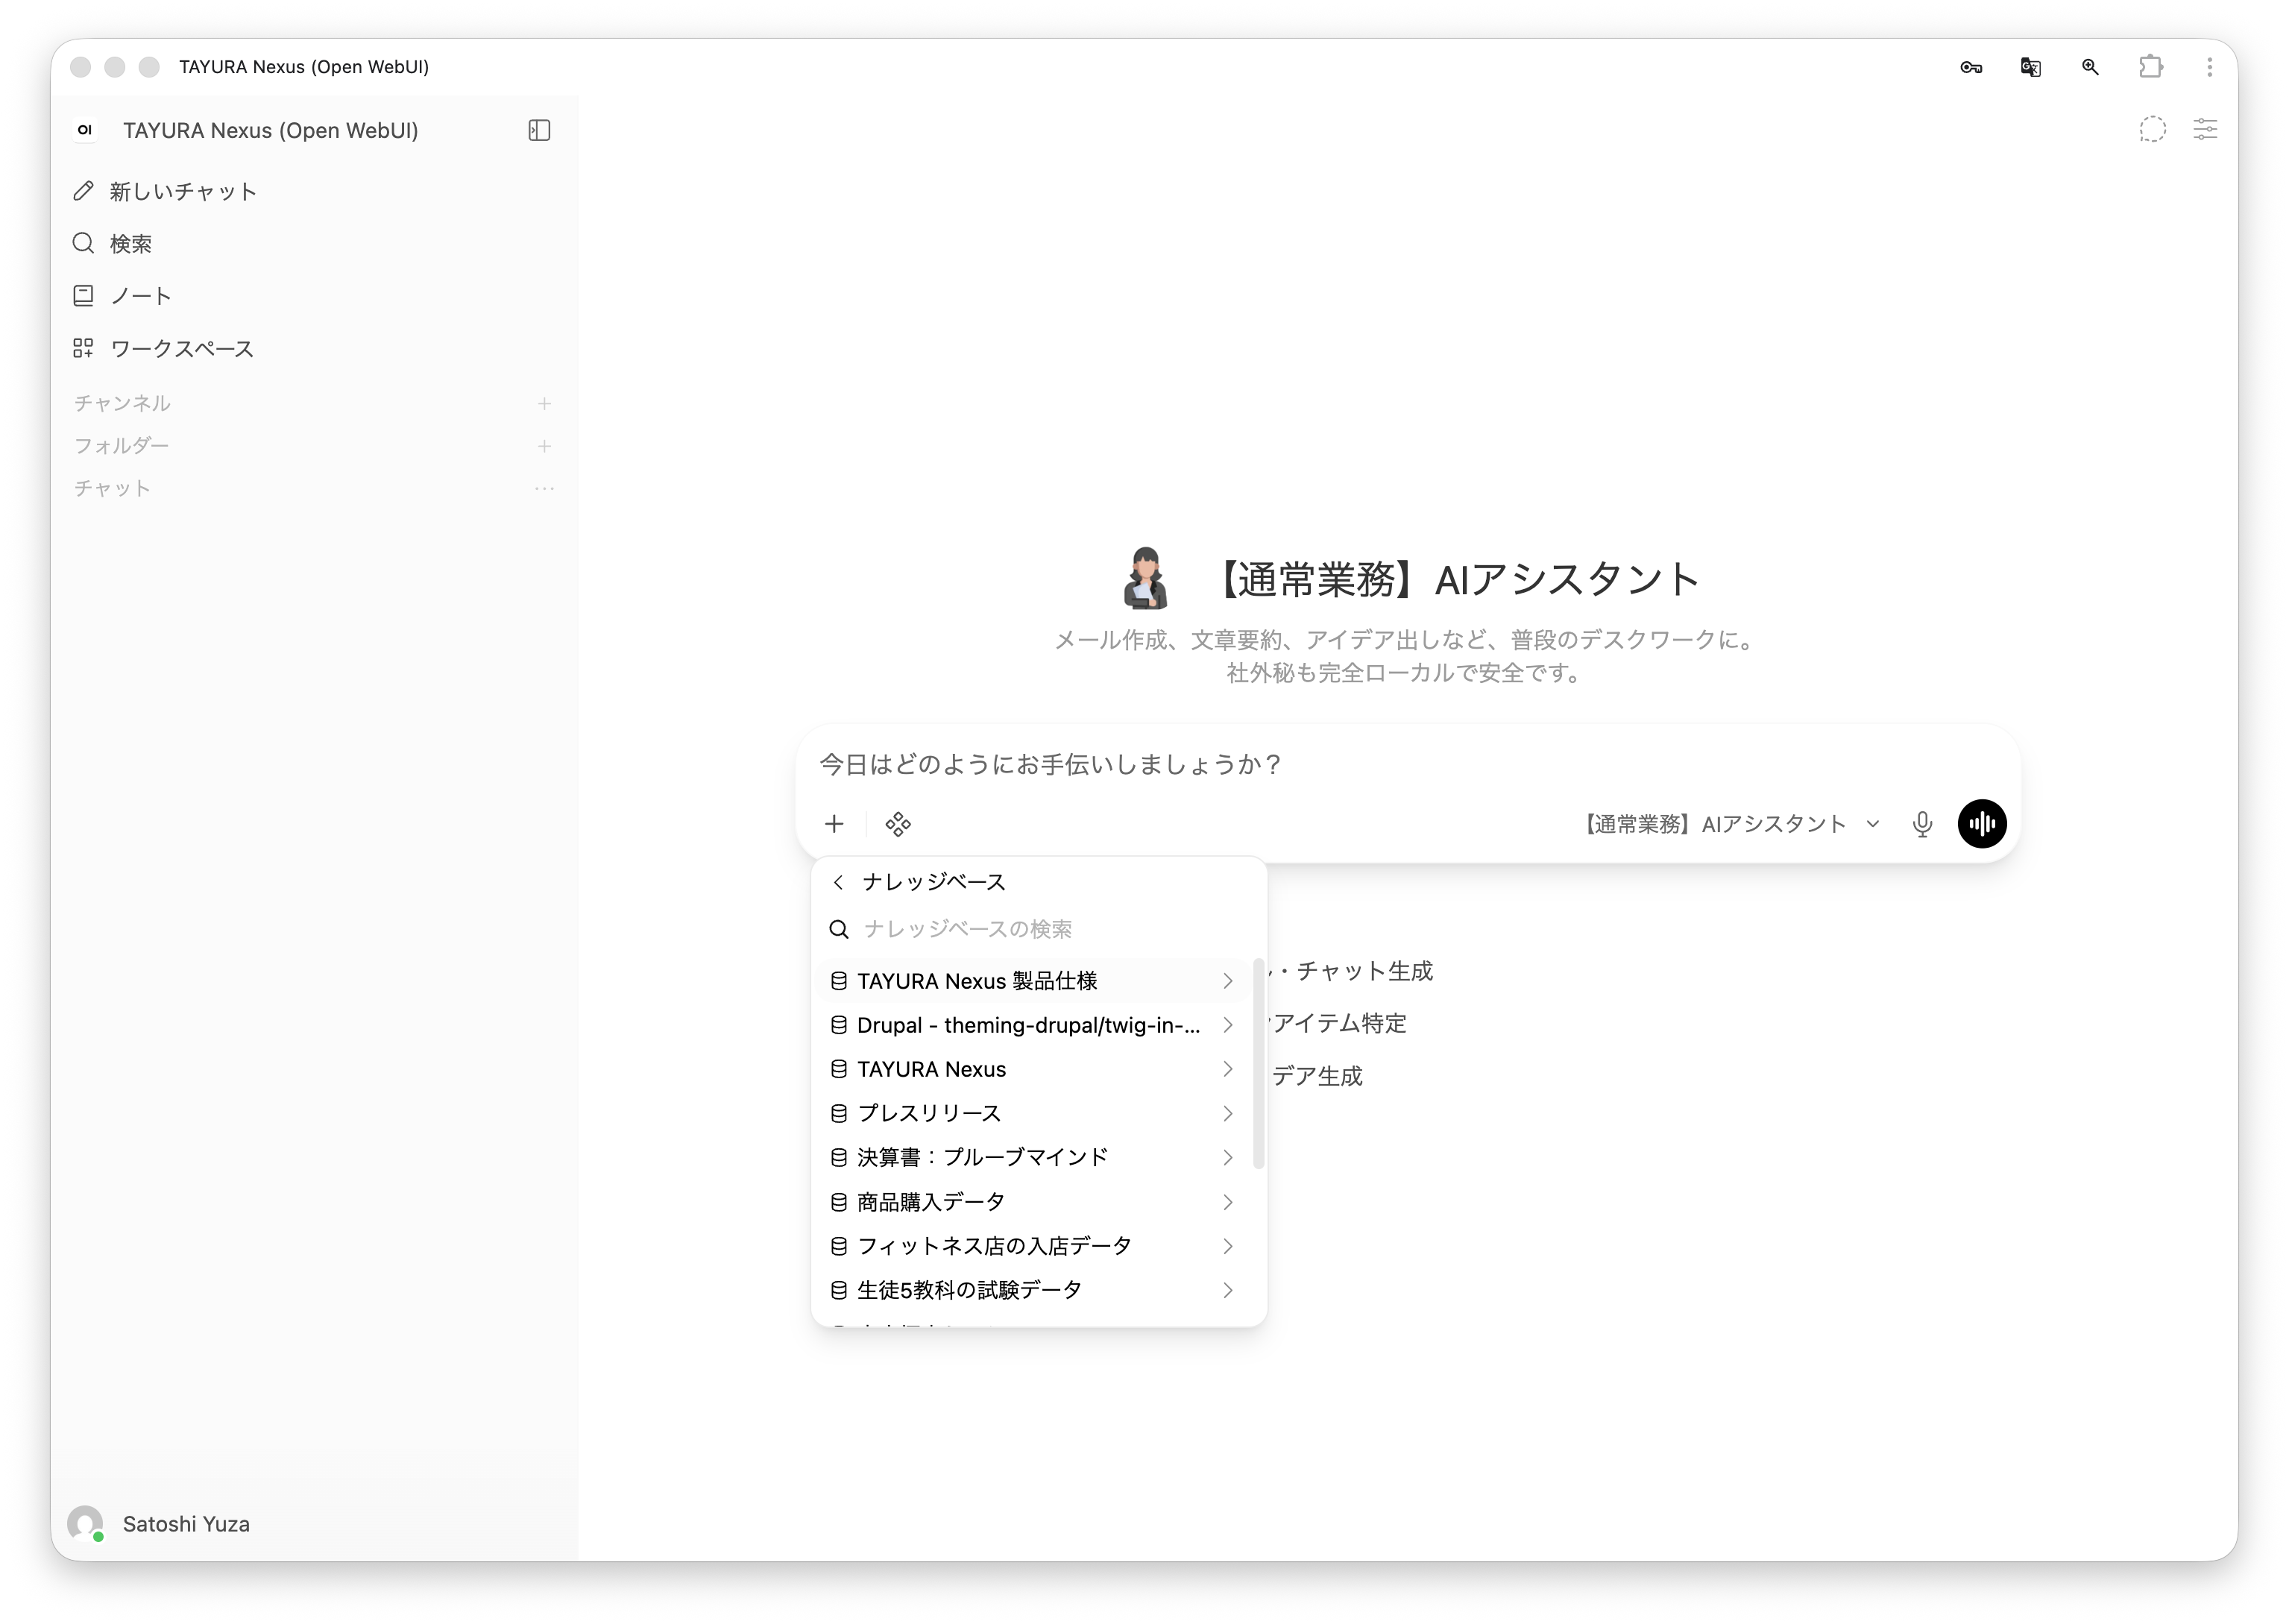Expand the プレスリリース chevron

point(1228,1114)
